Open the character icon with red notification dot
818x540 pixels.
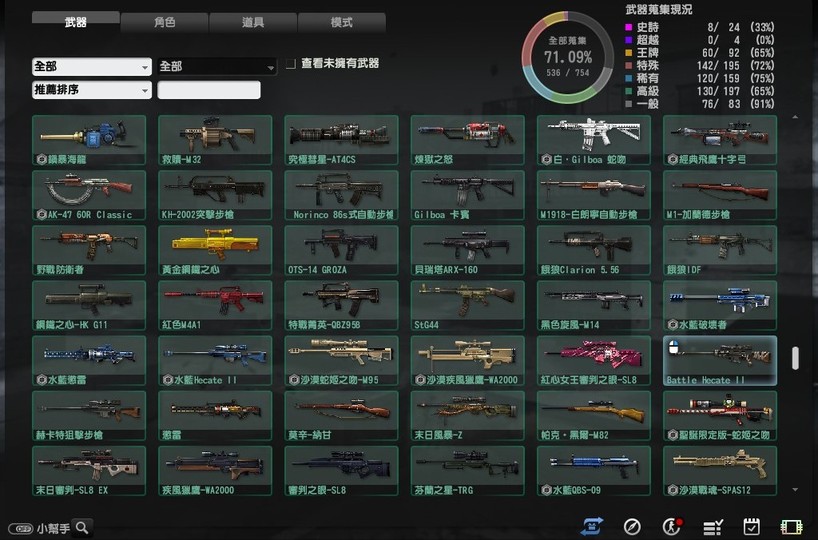[673, 526]
